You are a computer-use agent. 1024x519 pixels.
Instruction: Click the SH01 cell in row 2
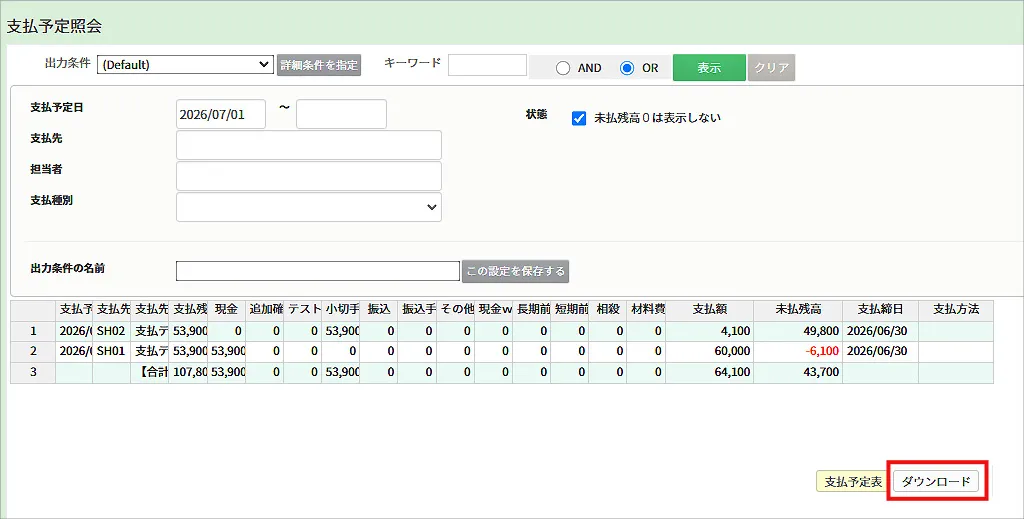point(112,351)
